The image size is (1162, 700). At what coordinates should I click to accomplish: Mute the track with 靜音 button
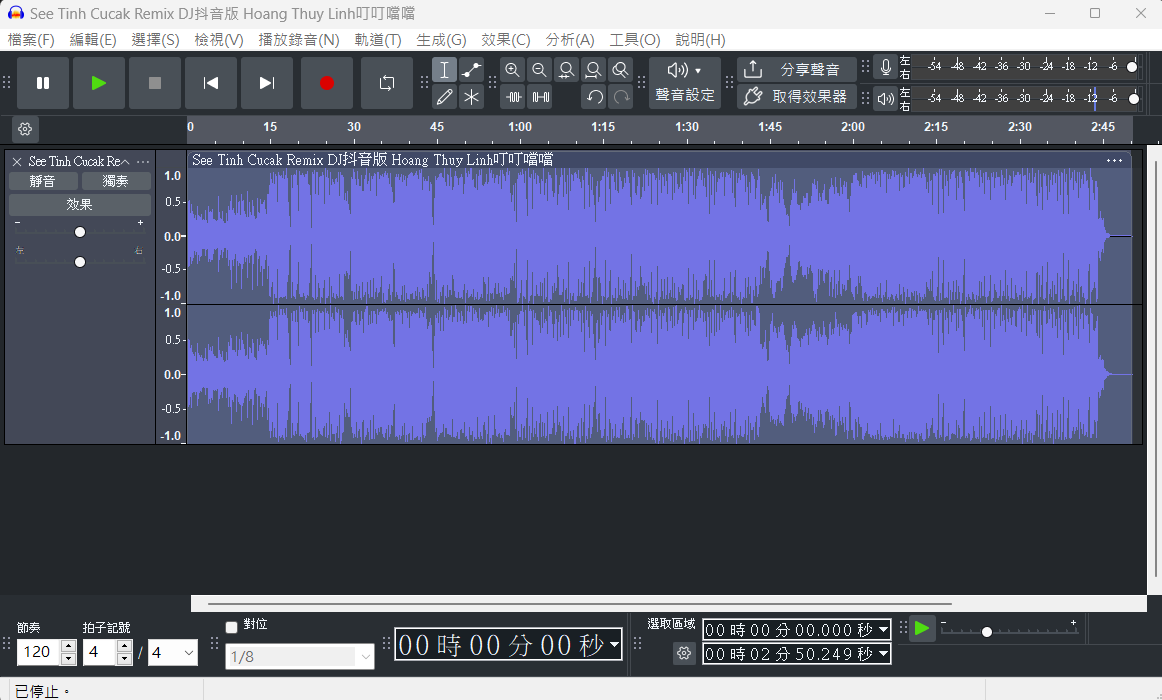click(43, 181)
